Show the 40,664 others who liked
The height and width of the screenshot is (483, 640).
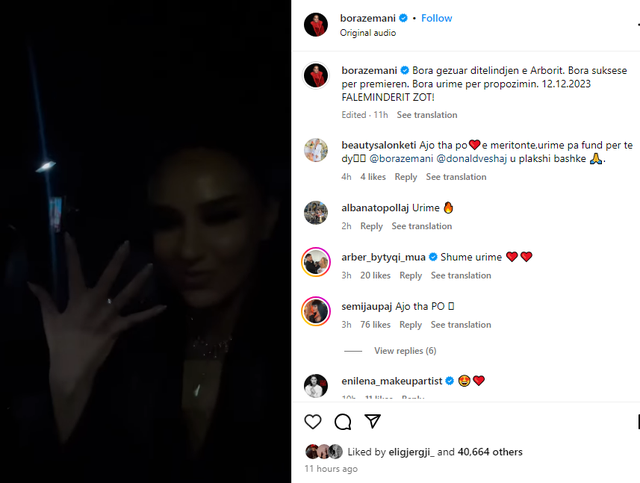[490, 452]
